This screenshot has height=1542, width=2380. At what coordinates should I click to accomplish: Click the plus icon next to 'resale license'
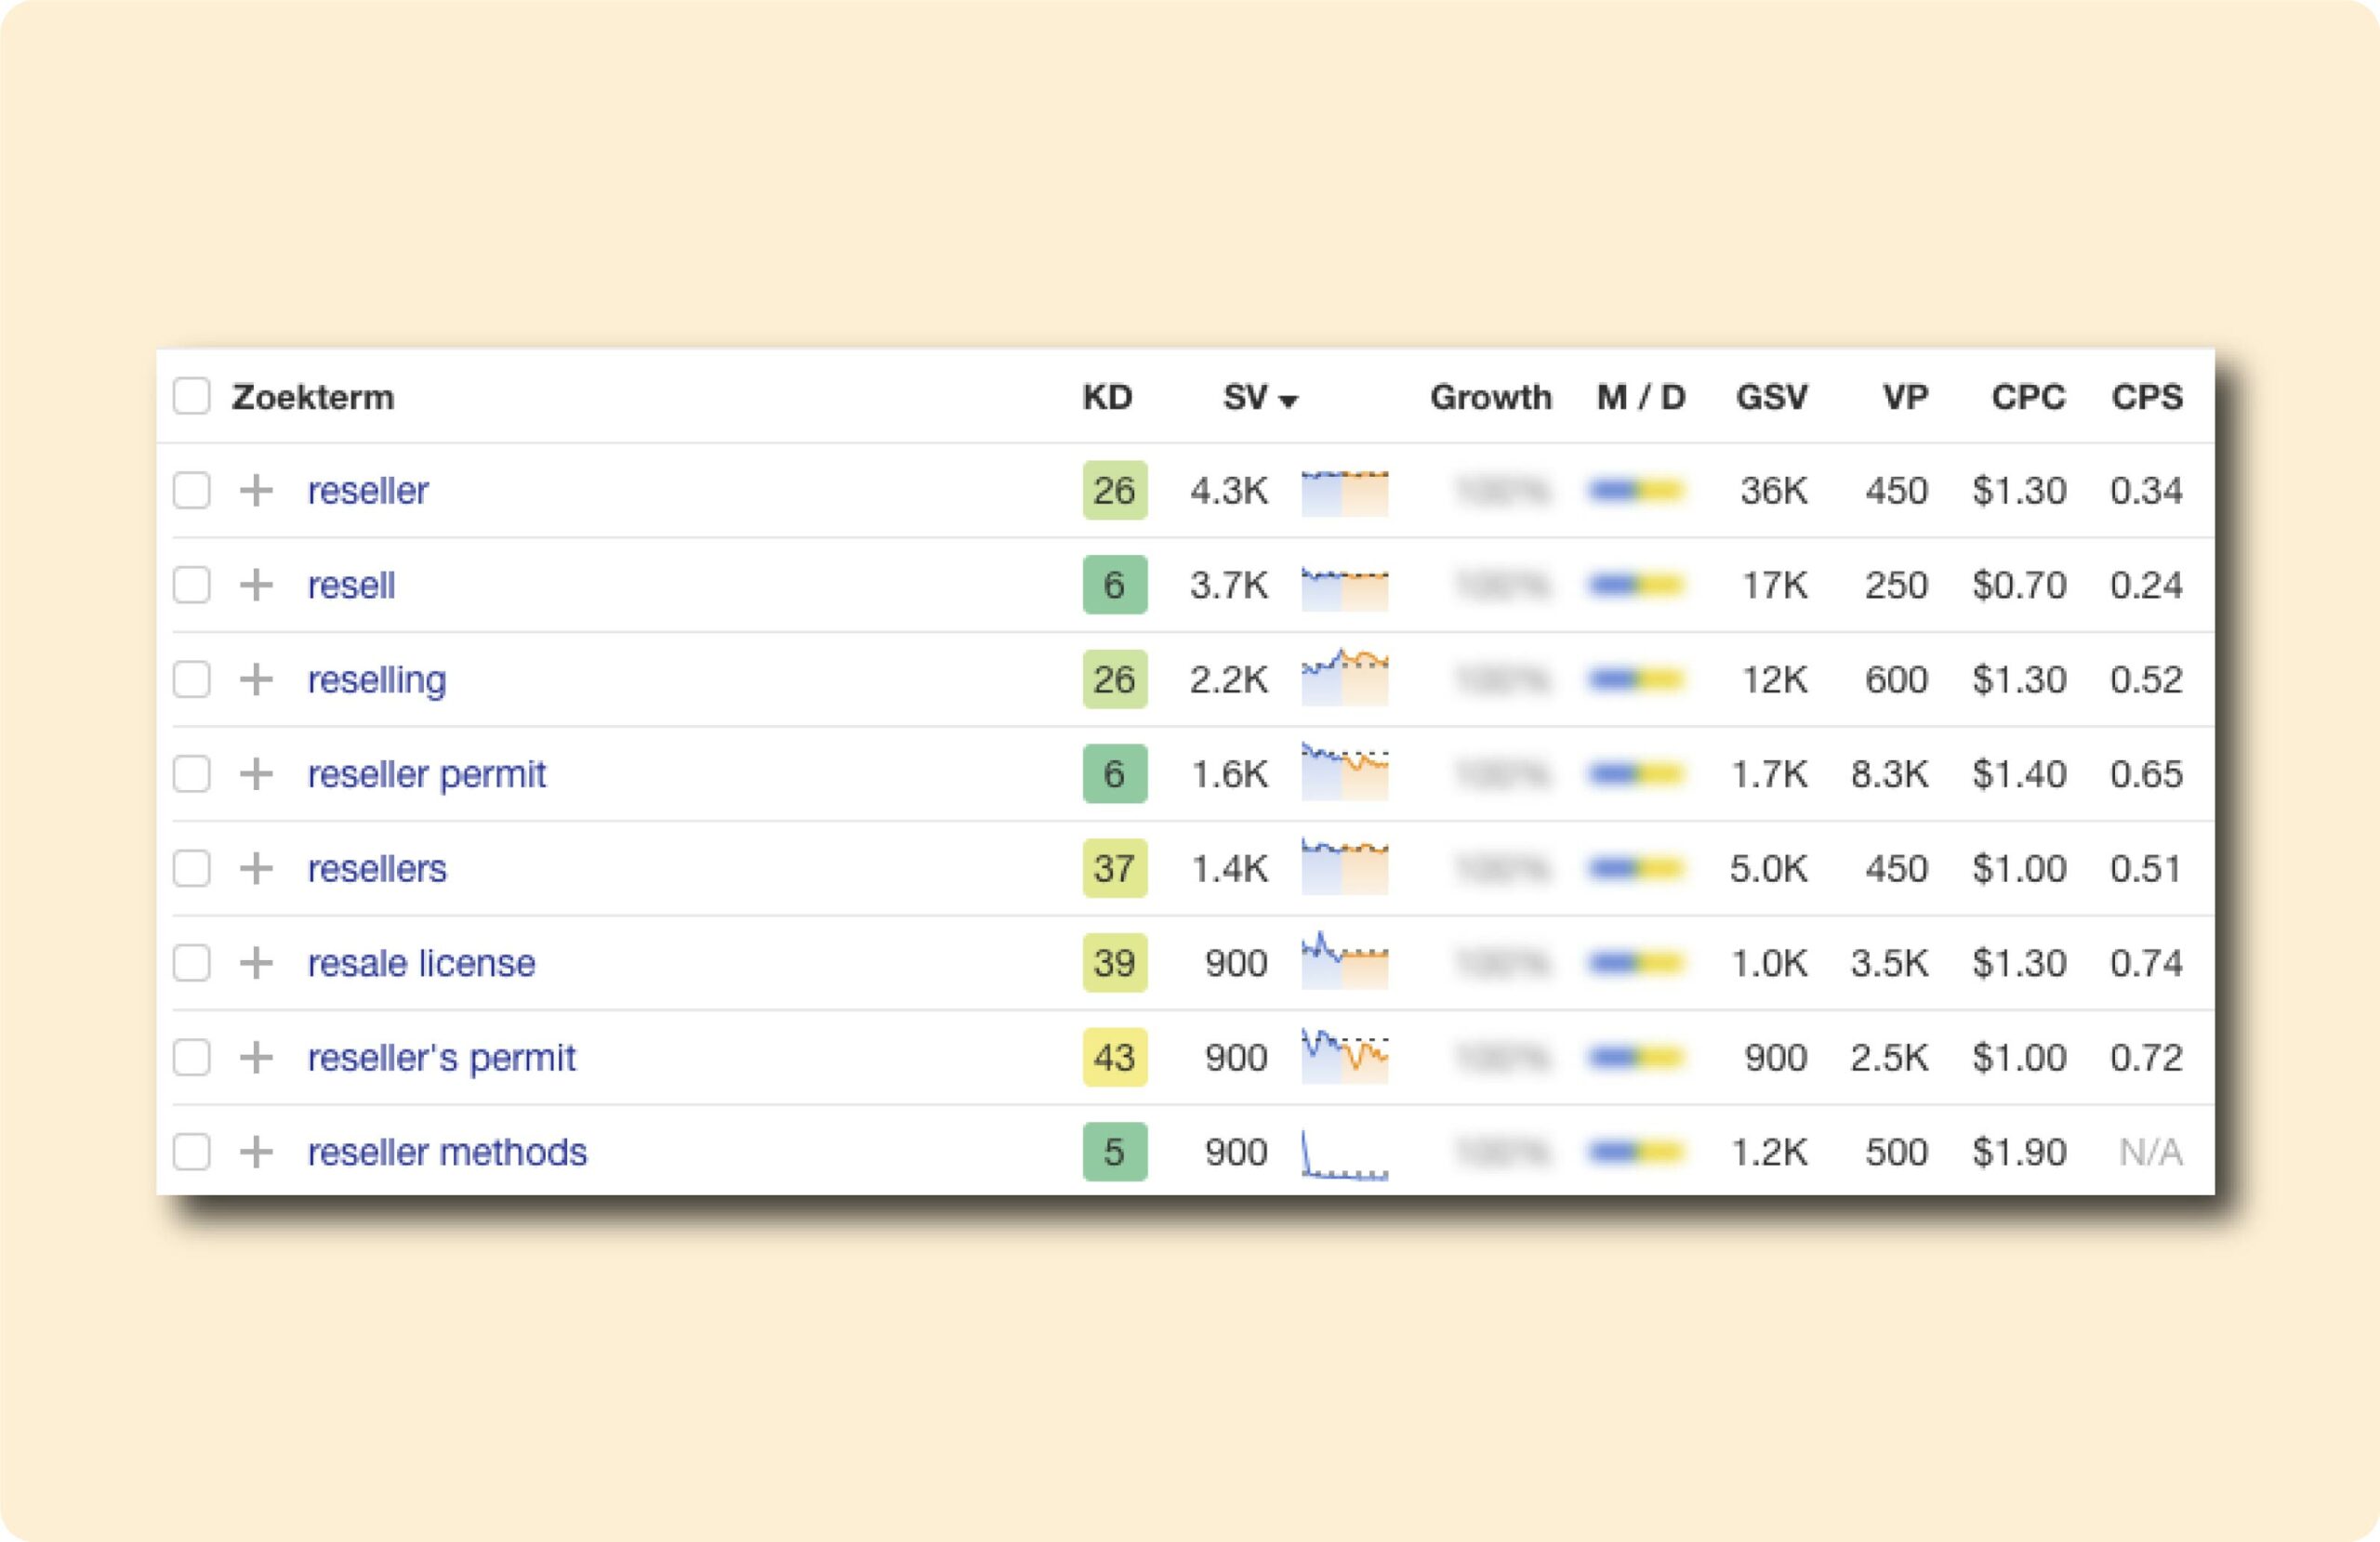(x=256, y=963)
